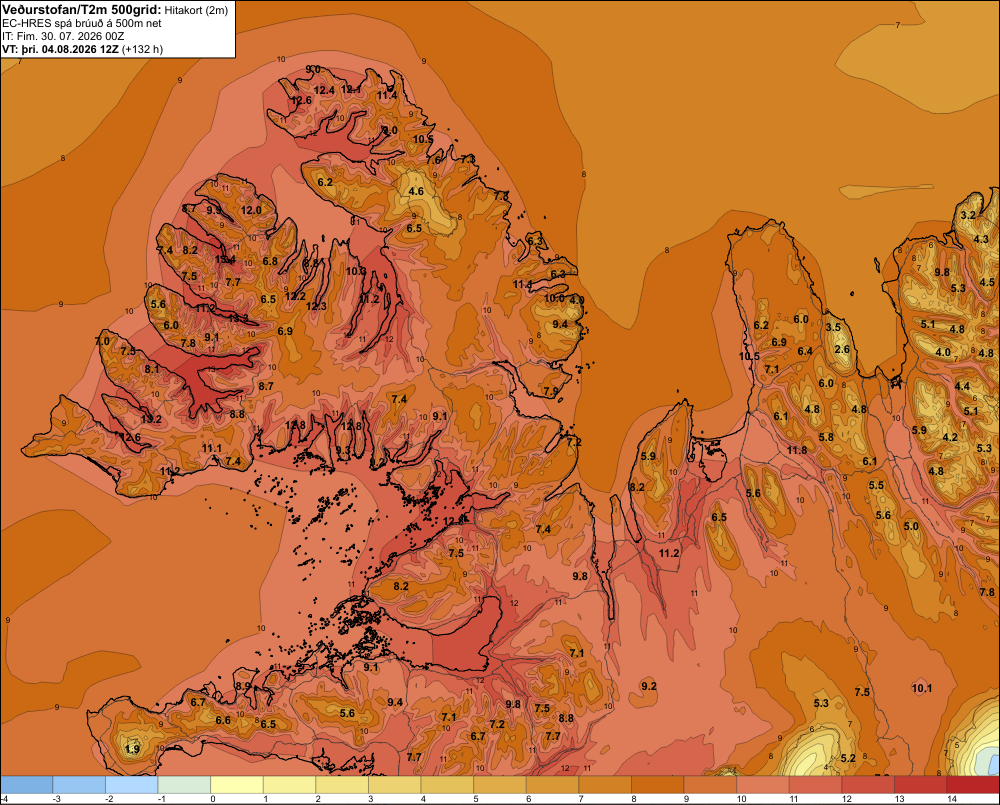Screen dimensions: 1000x805
Task: Click the 2.6 temperature label in the north
Action: [842, 349]
